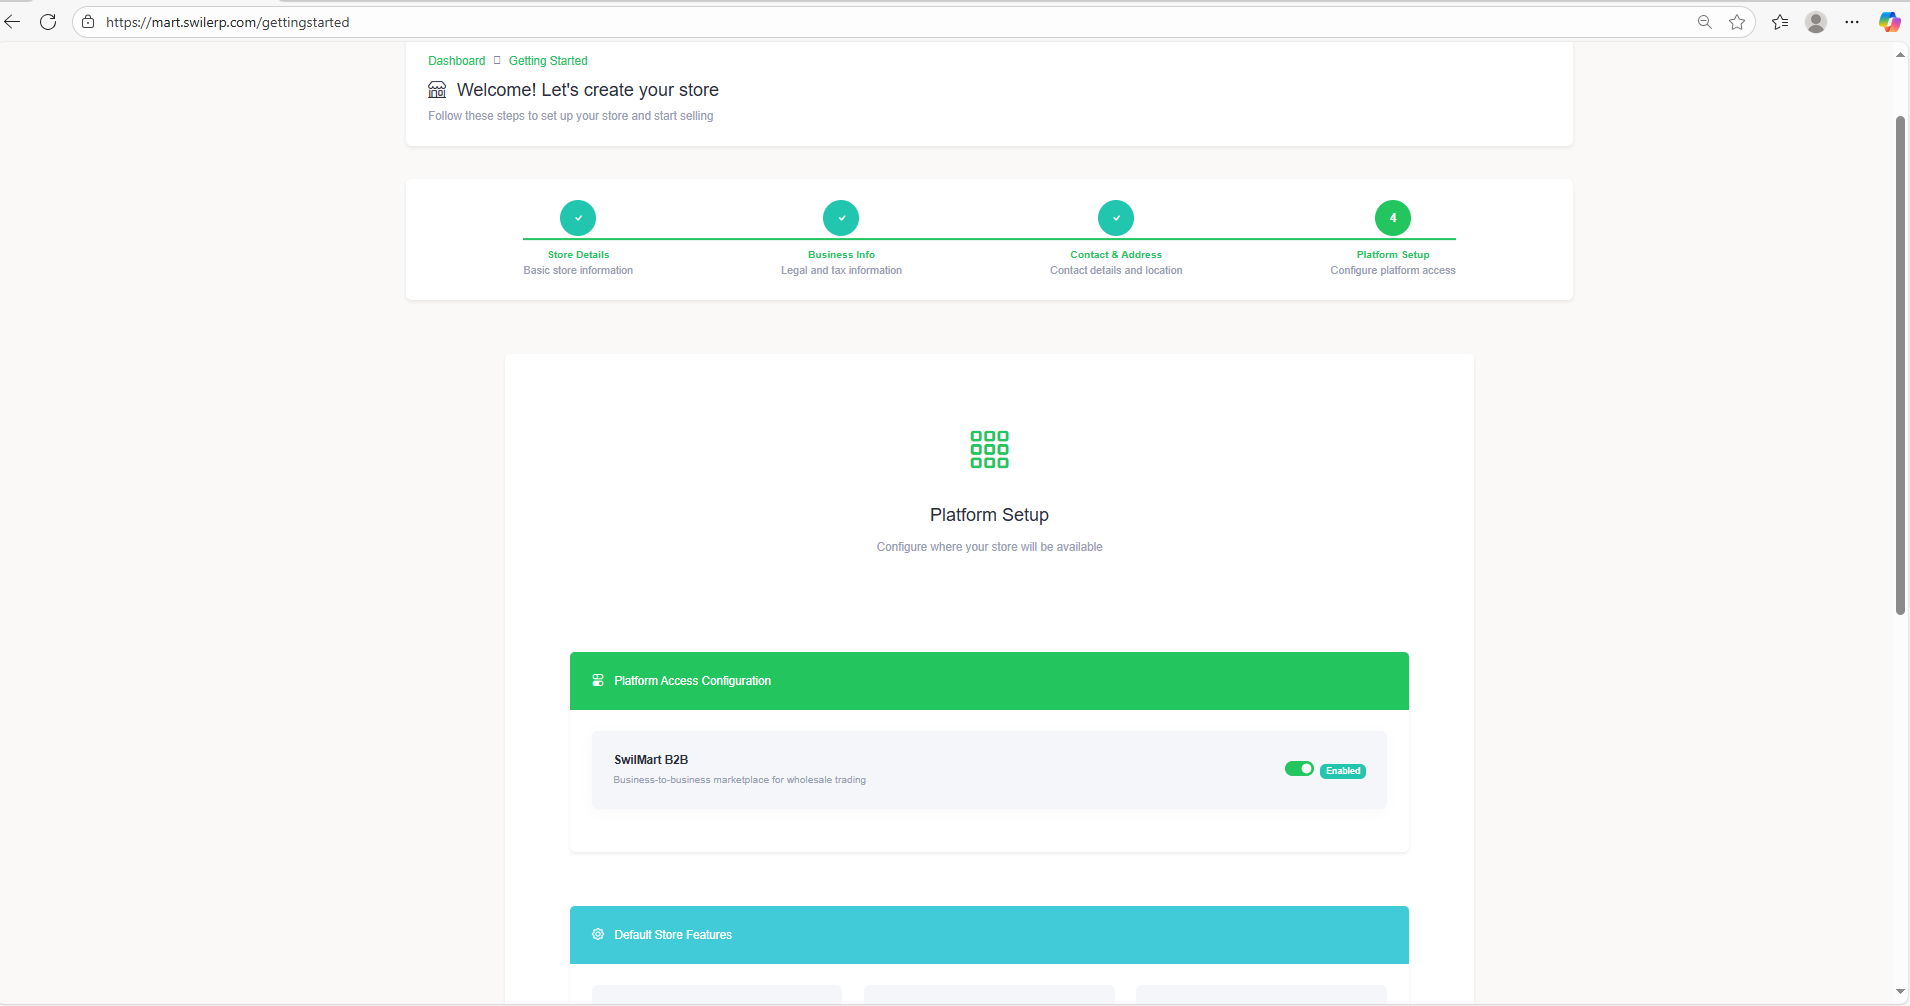The height and width of the screenshot is (1006, 1910).
Task: Select the Business Info step label
Action: pyautogui.click(x=841, y=255)
